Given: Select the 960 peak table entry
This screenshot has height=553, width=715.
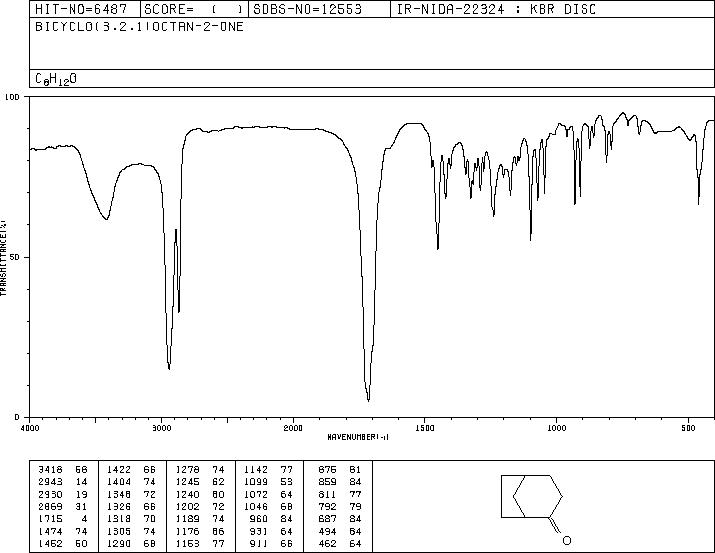Looking at the screenshot, I should tap(272, 519).
